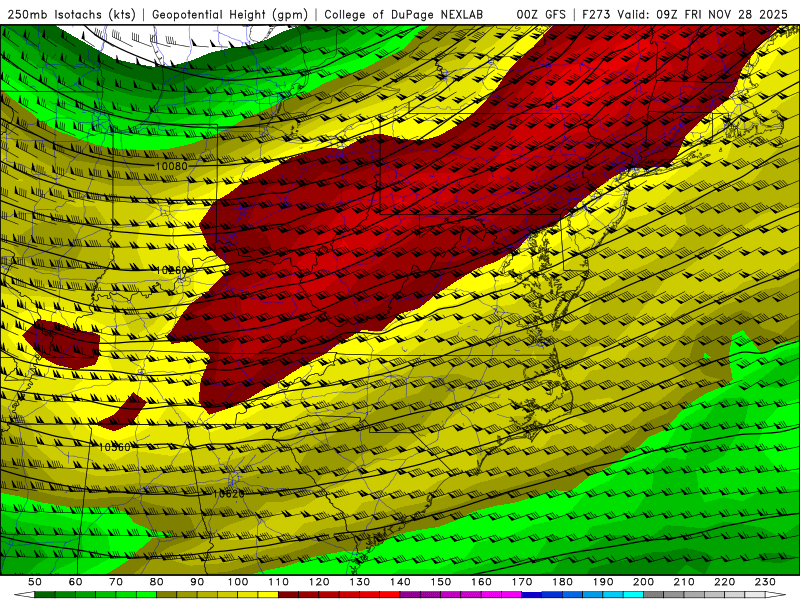Click the 10620 height contour label

228,494
